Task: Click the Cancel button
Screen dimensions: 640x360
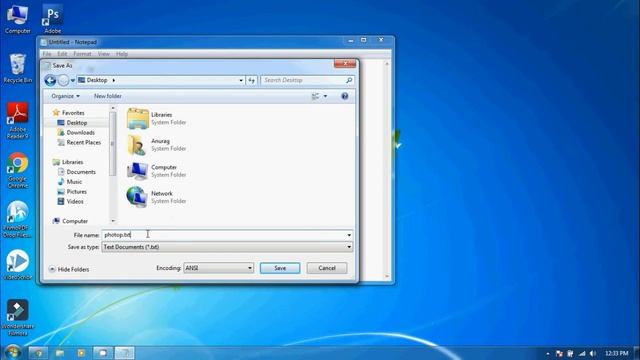Action: pos(327,268)
